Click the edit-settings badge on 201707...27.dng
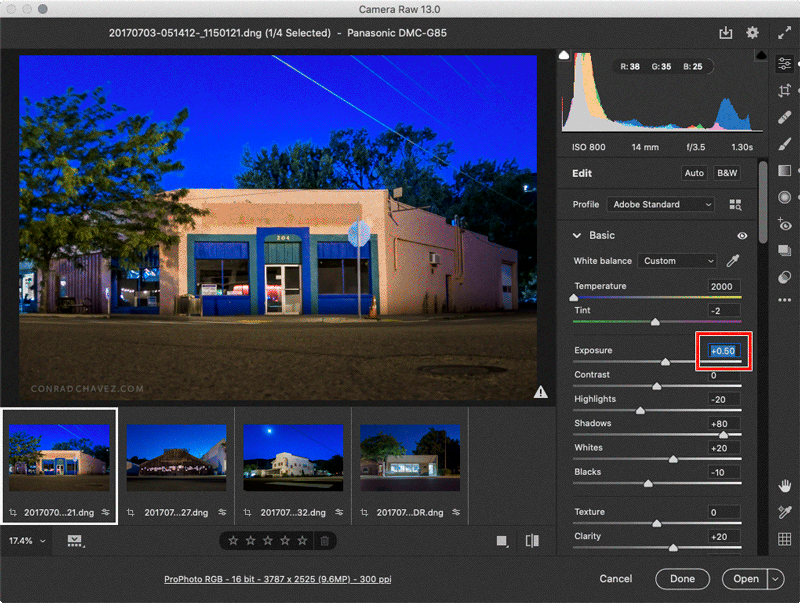This screenshot has width=800, height=603. click(x=222, y=512)
